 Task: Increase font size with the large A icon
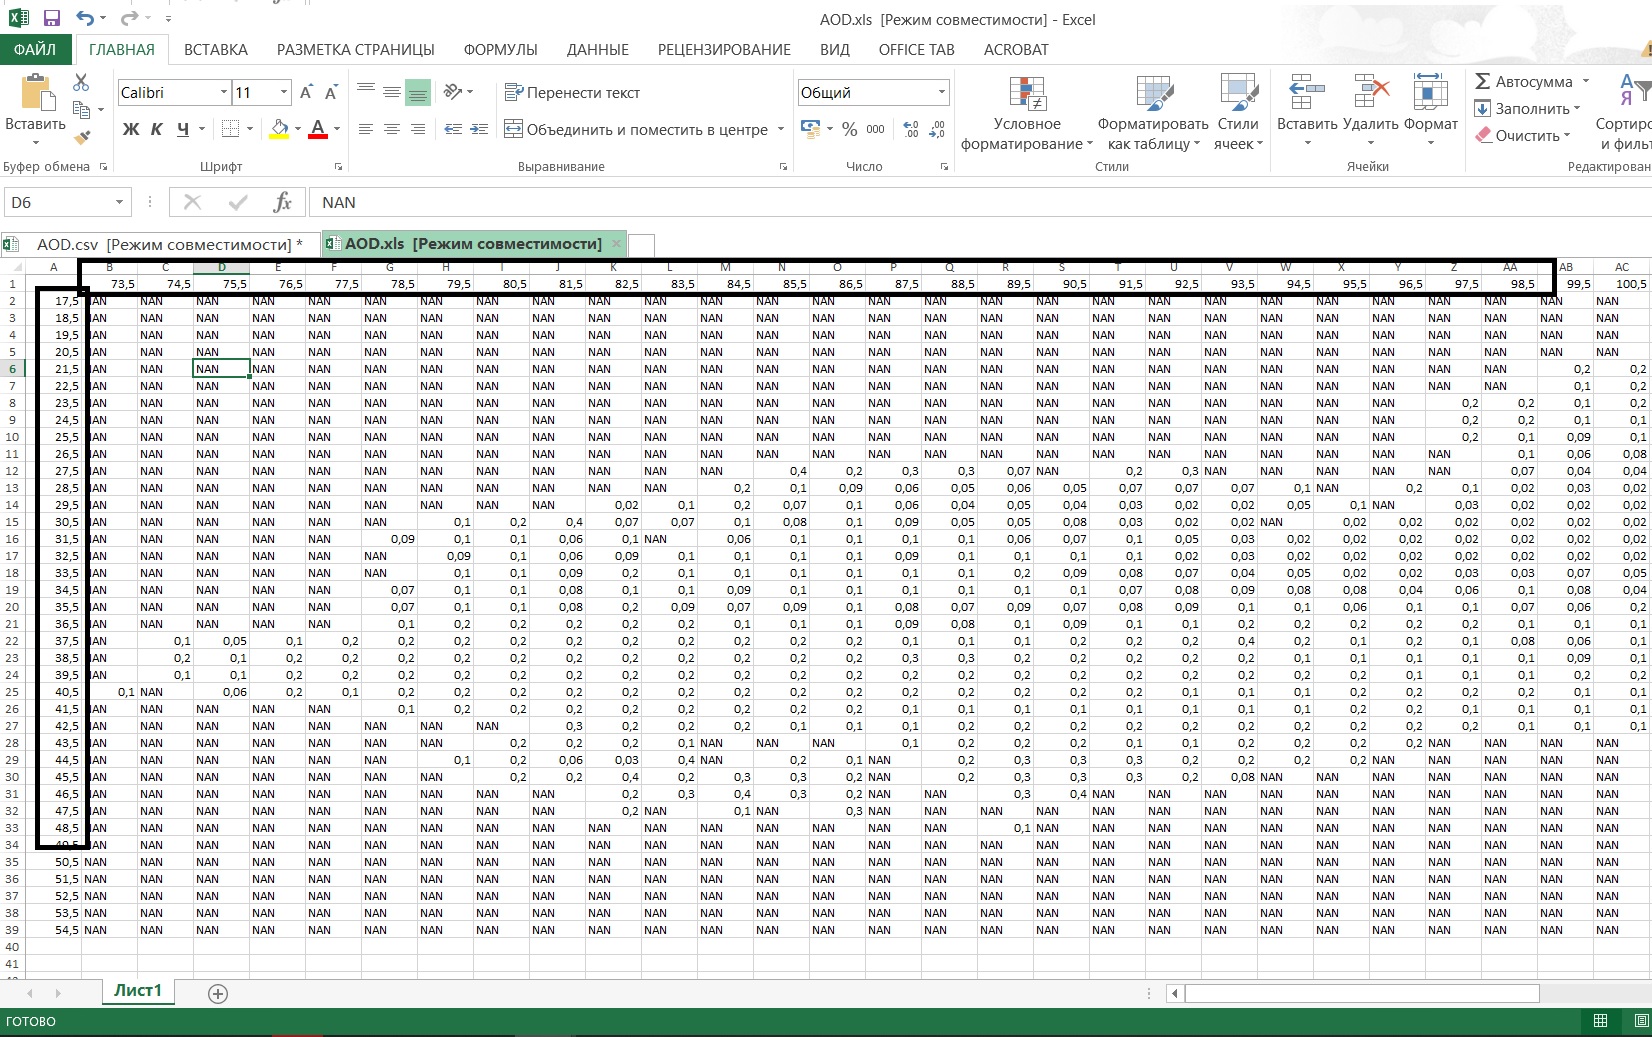[306, 92]
